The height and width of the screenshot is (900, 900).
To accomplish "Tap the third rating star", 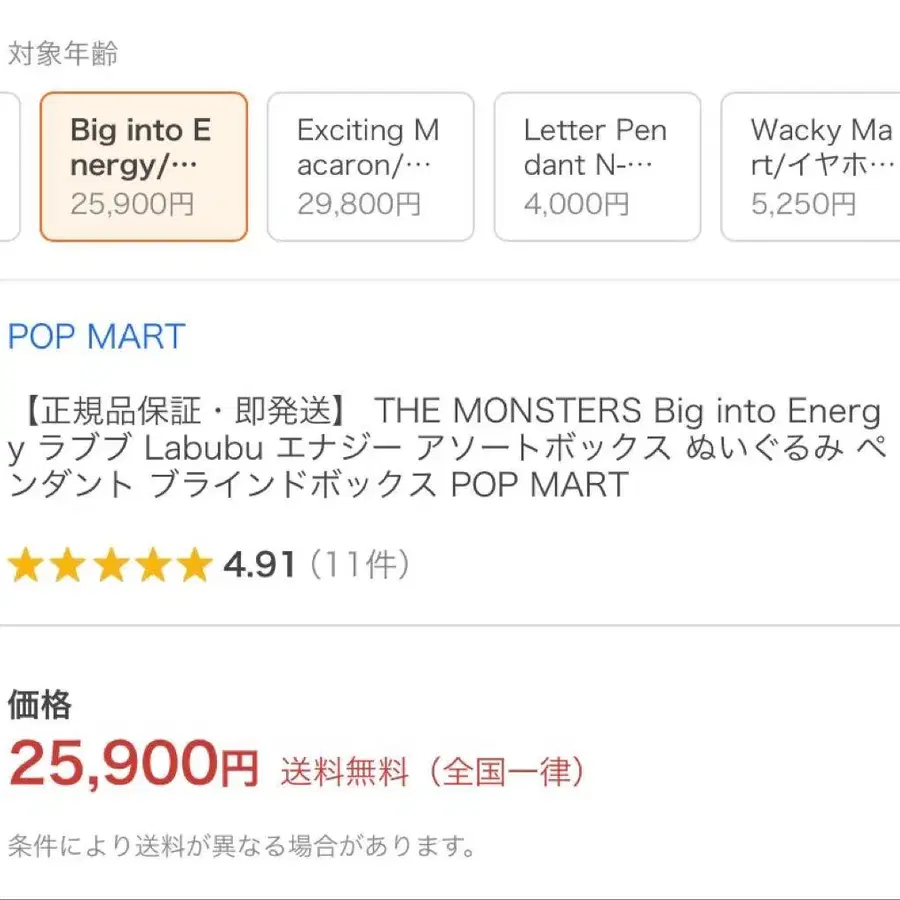I will (110, 566).
